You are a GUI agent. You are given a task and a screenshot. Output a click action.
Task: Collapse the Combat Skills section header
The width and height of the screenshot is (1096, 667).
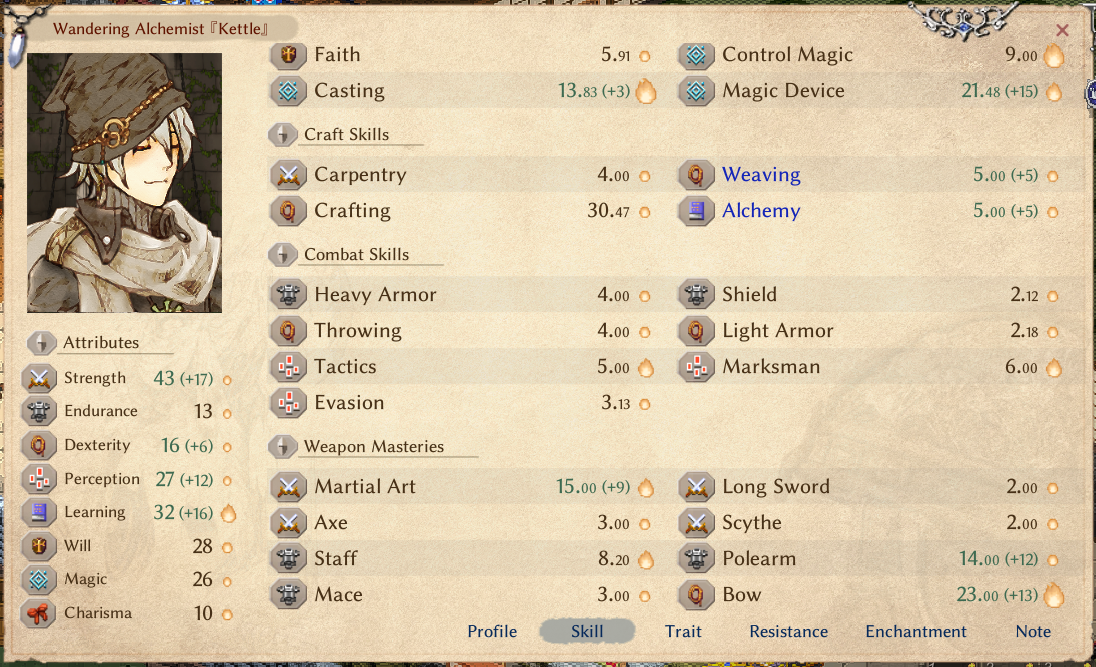[x=356, y=254]
